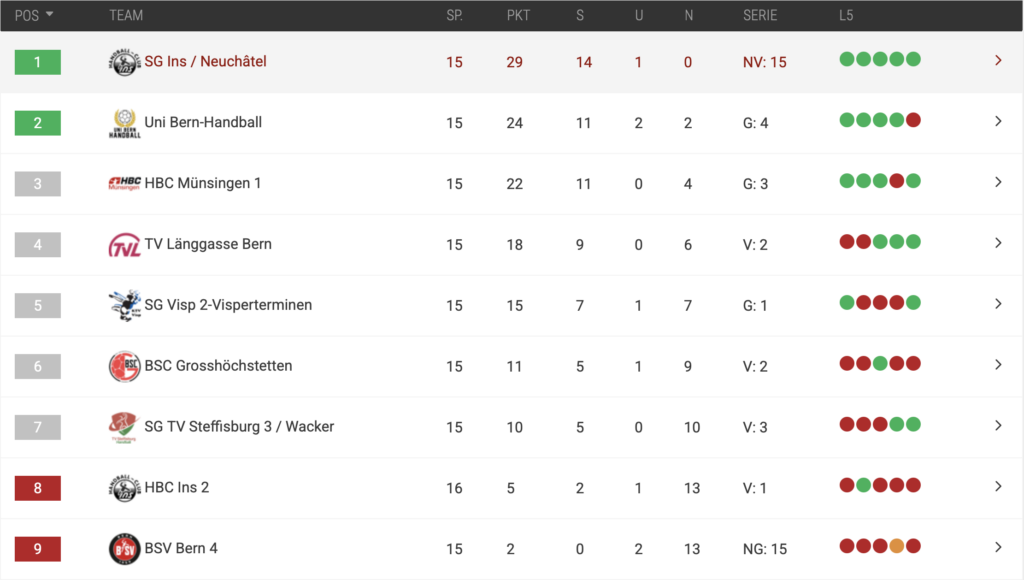This screenshot has height=580, width=1024.
Task: Sort table by POS column arrow
Action: 50,16
